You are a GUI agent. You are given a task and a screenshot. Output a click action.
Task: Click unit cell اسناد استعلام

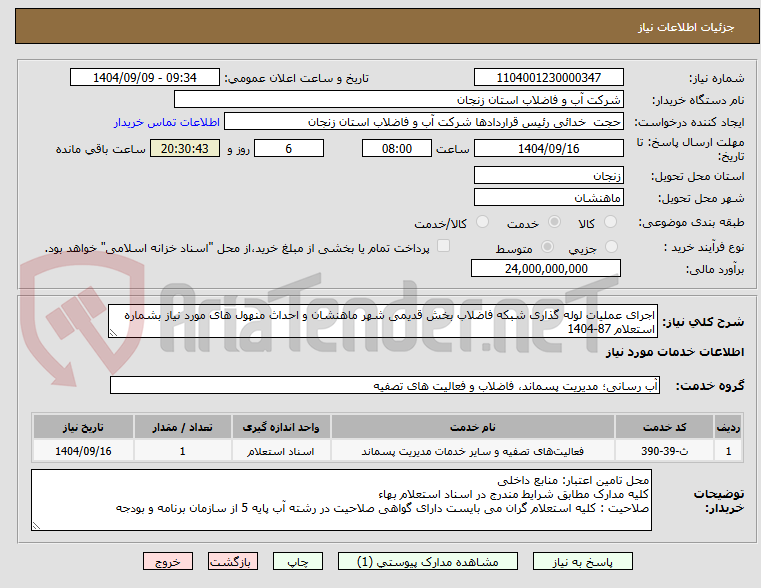(281, 451)
